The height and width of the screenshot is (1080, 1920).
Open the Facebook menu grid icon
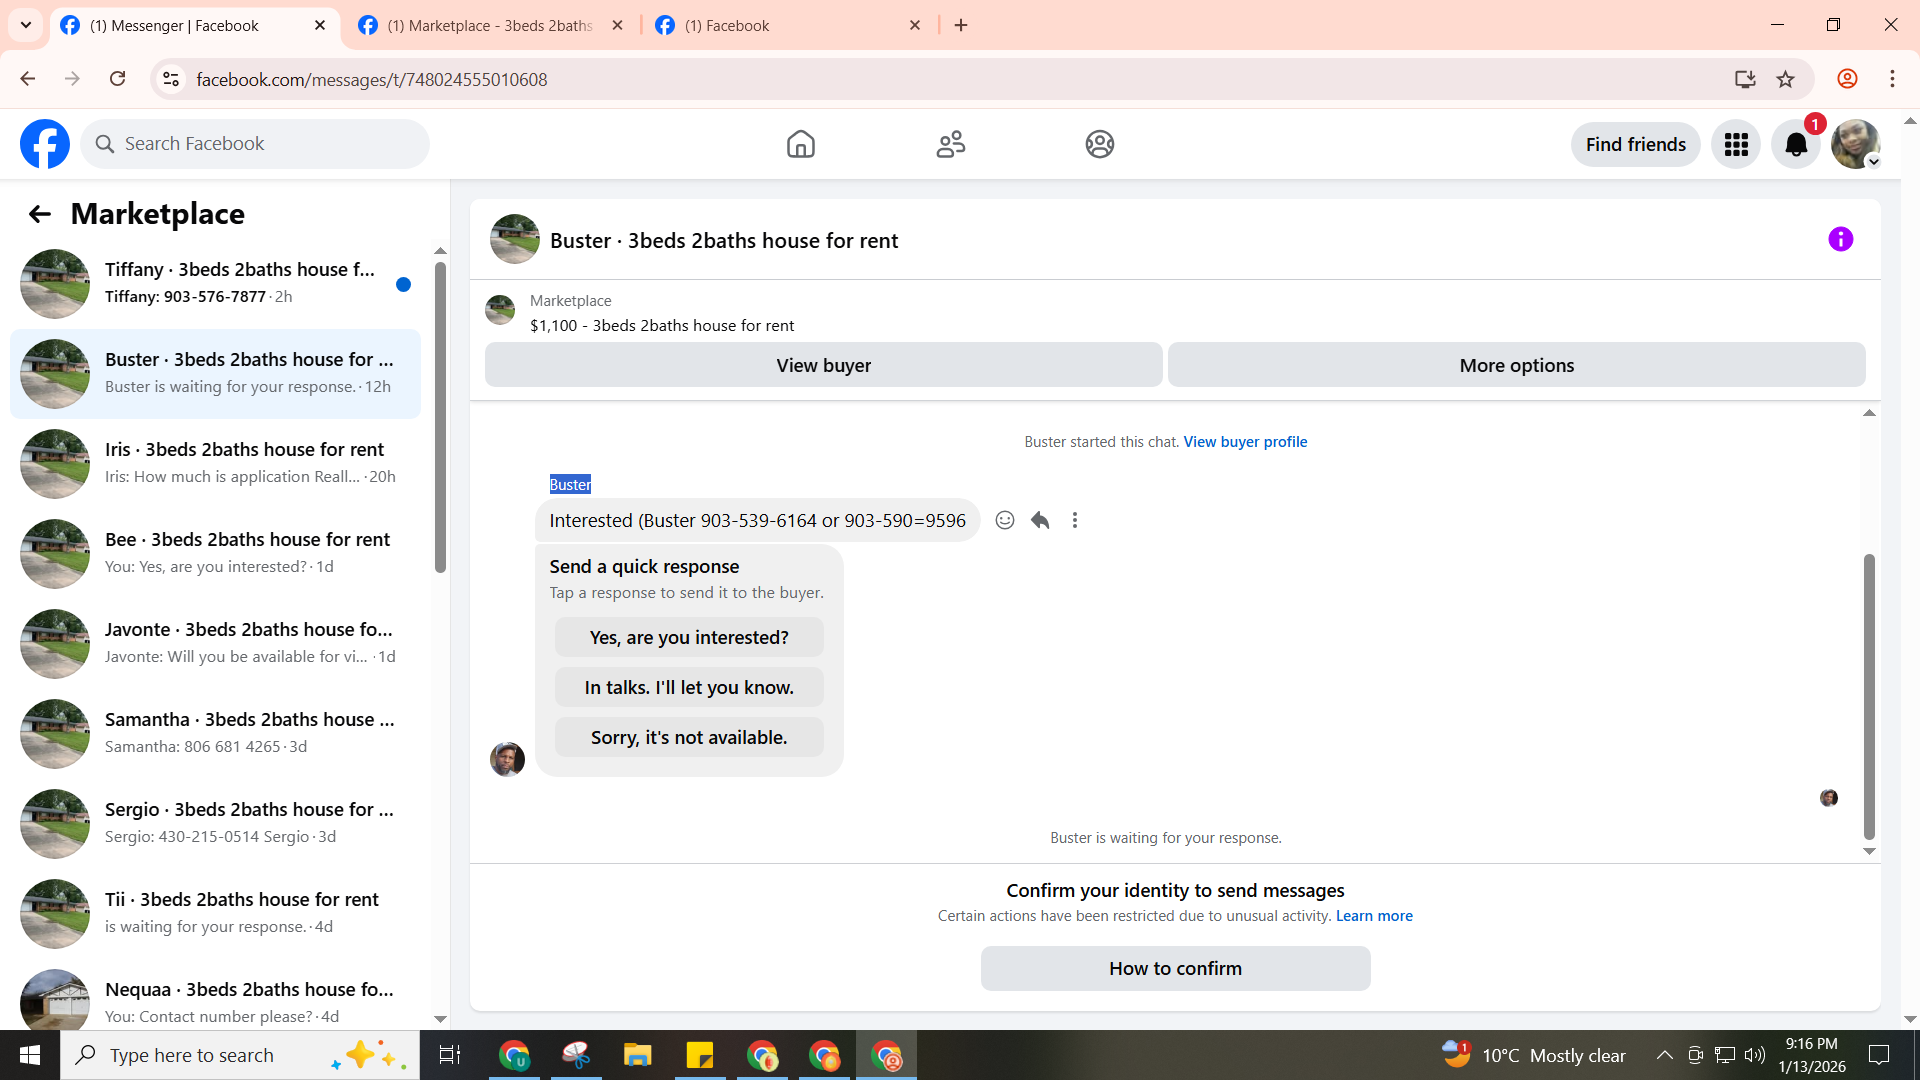click(1736, 145)
